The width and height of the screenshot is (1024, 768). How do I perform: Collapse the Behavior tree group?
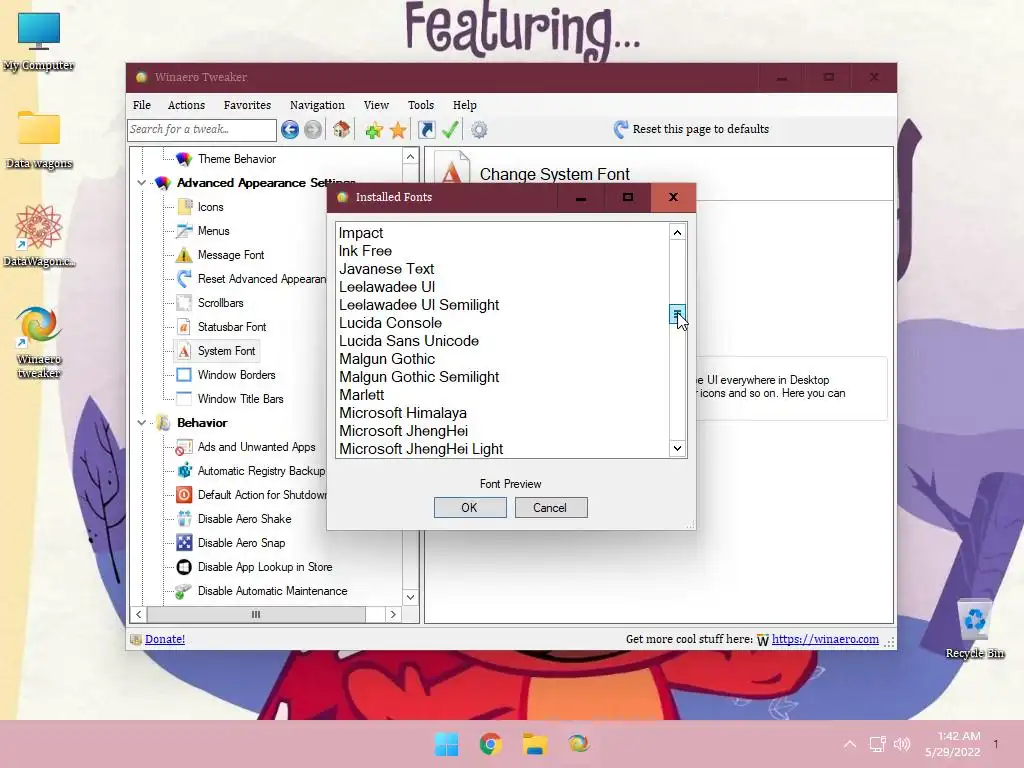tap(141, 423)
